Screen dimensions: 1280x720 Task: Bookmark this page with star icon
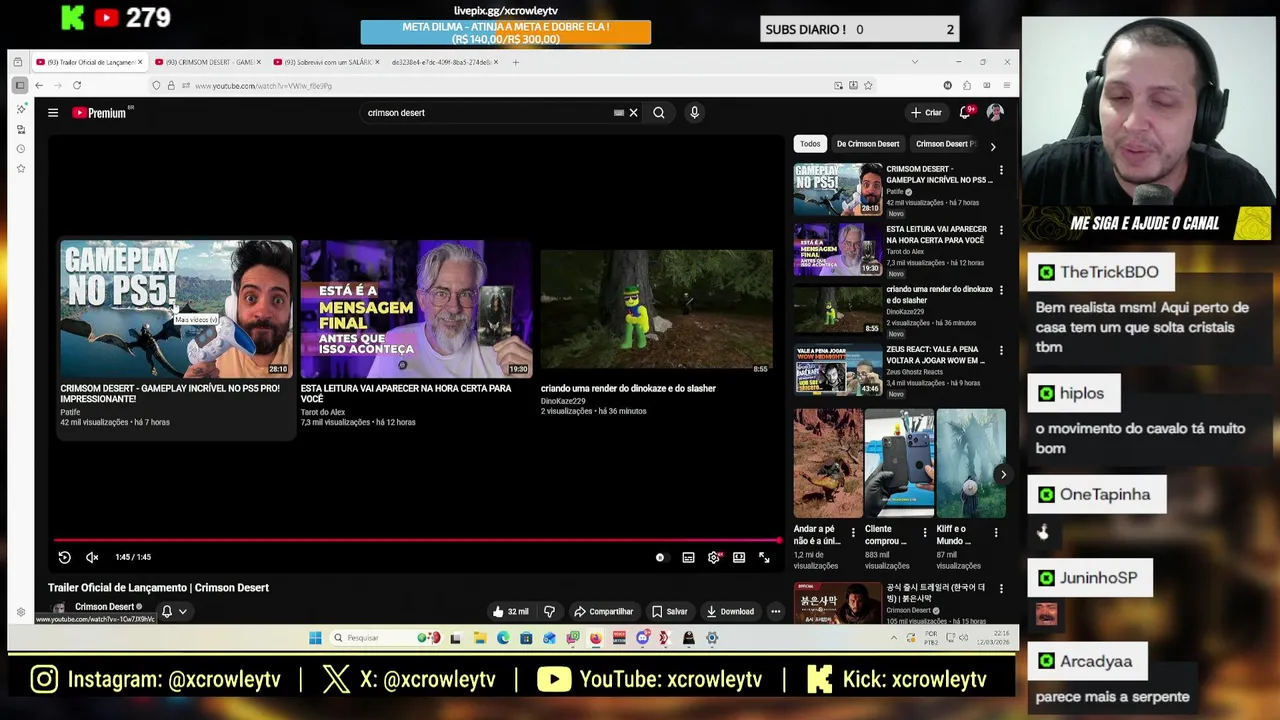tap(867, 86)
